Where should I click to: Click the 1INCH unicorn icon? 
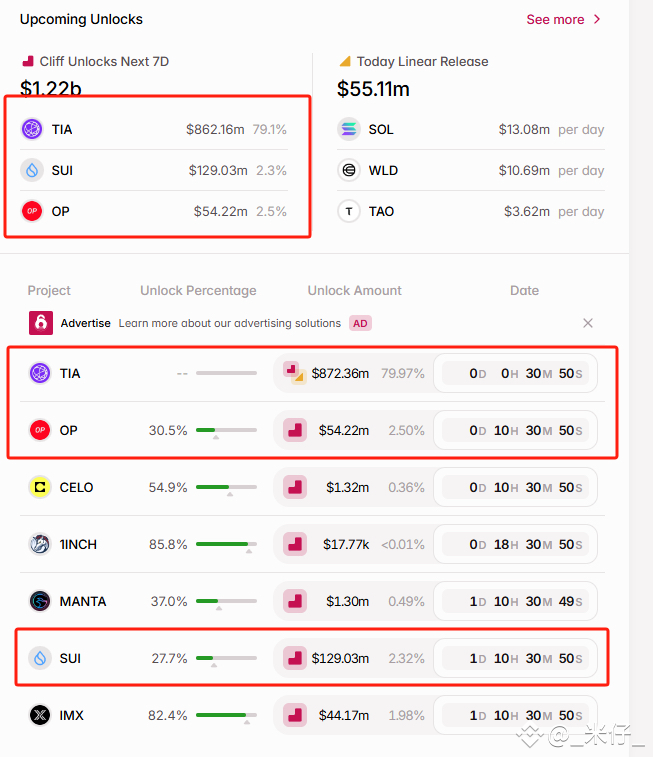(x=40, y=544)
